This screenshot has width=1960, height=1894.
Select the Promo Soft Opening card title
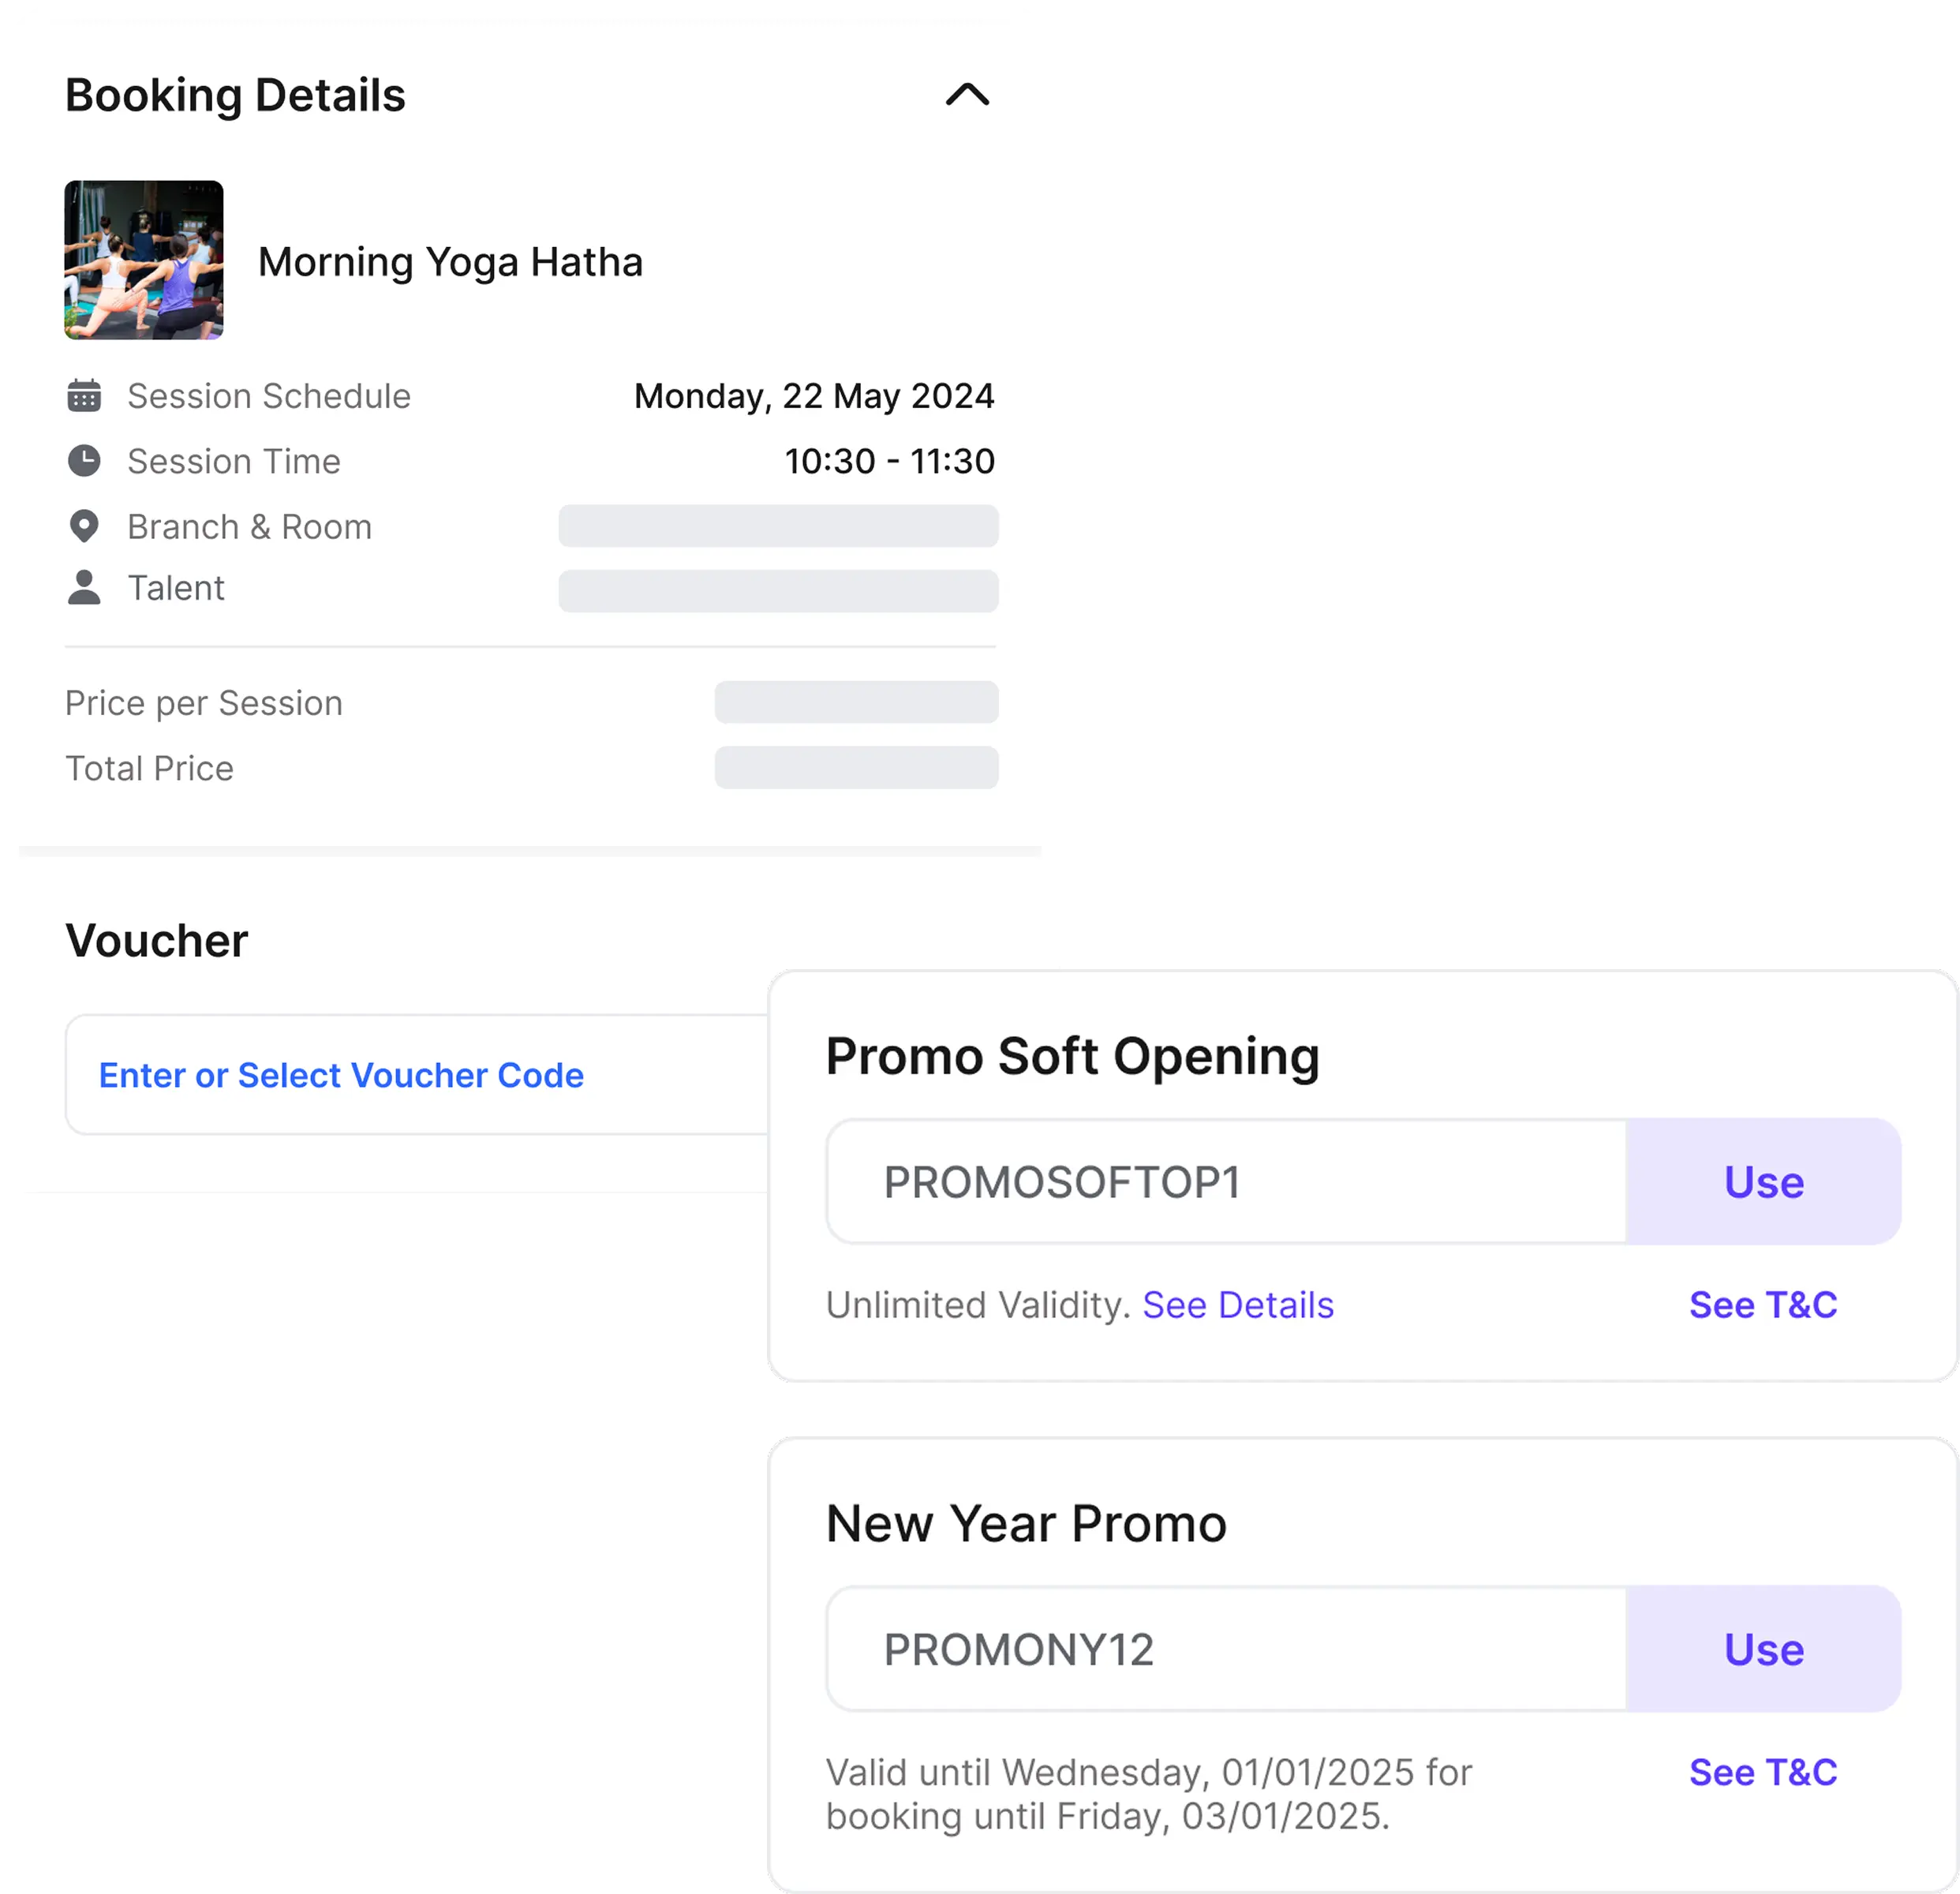(x=1072, y=1056)
